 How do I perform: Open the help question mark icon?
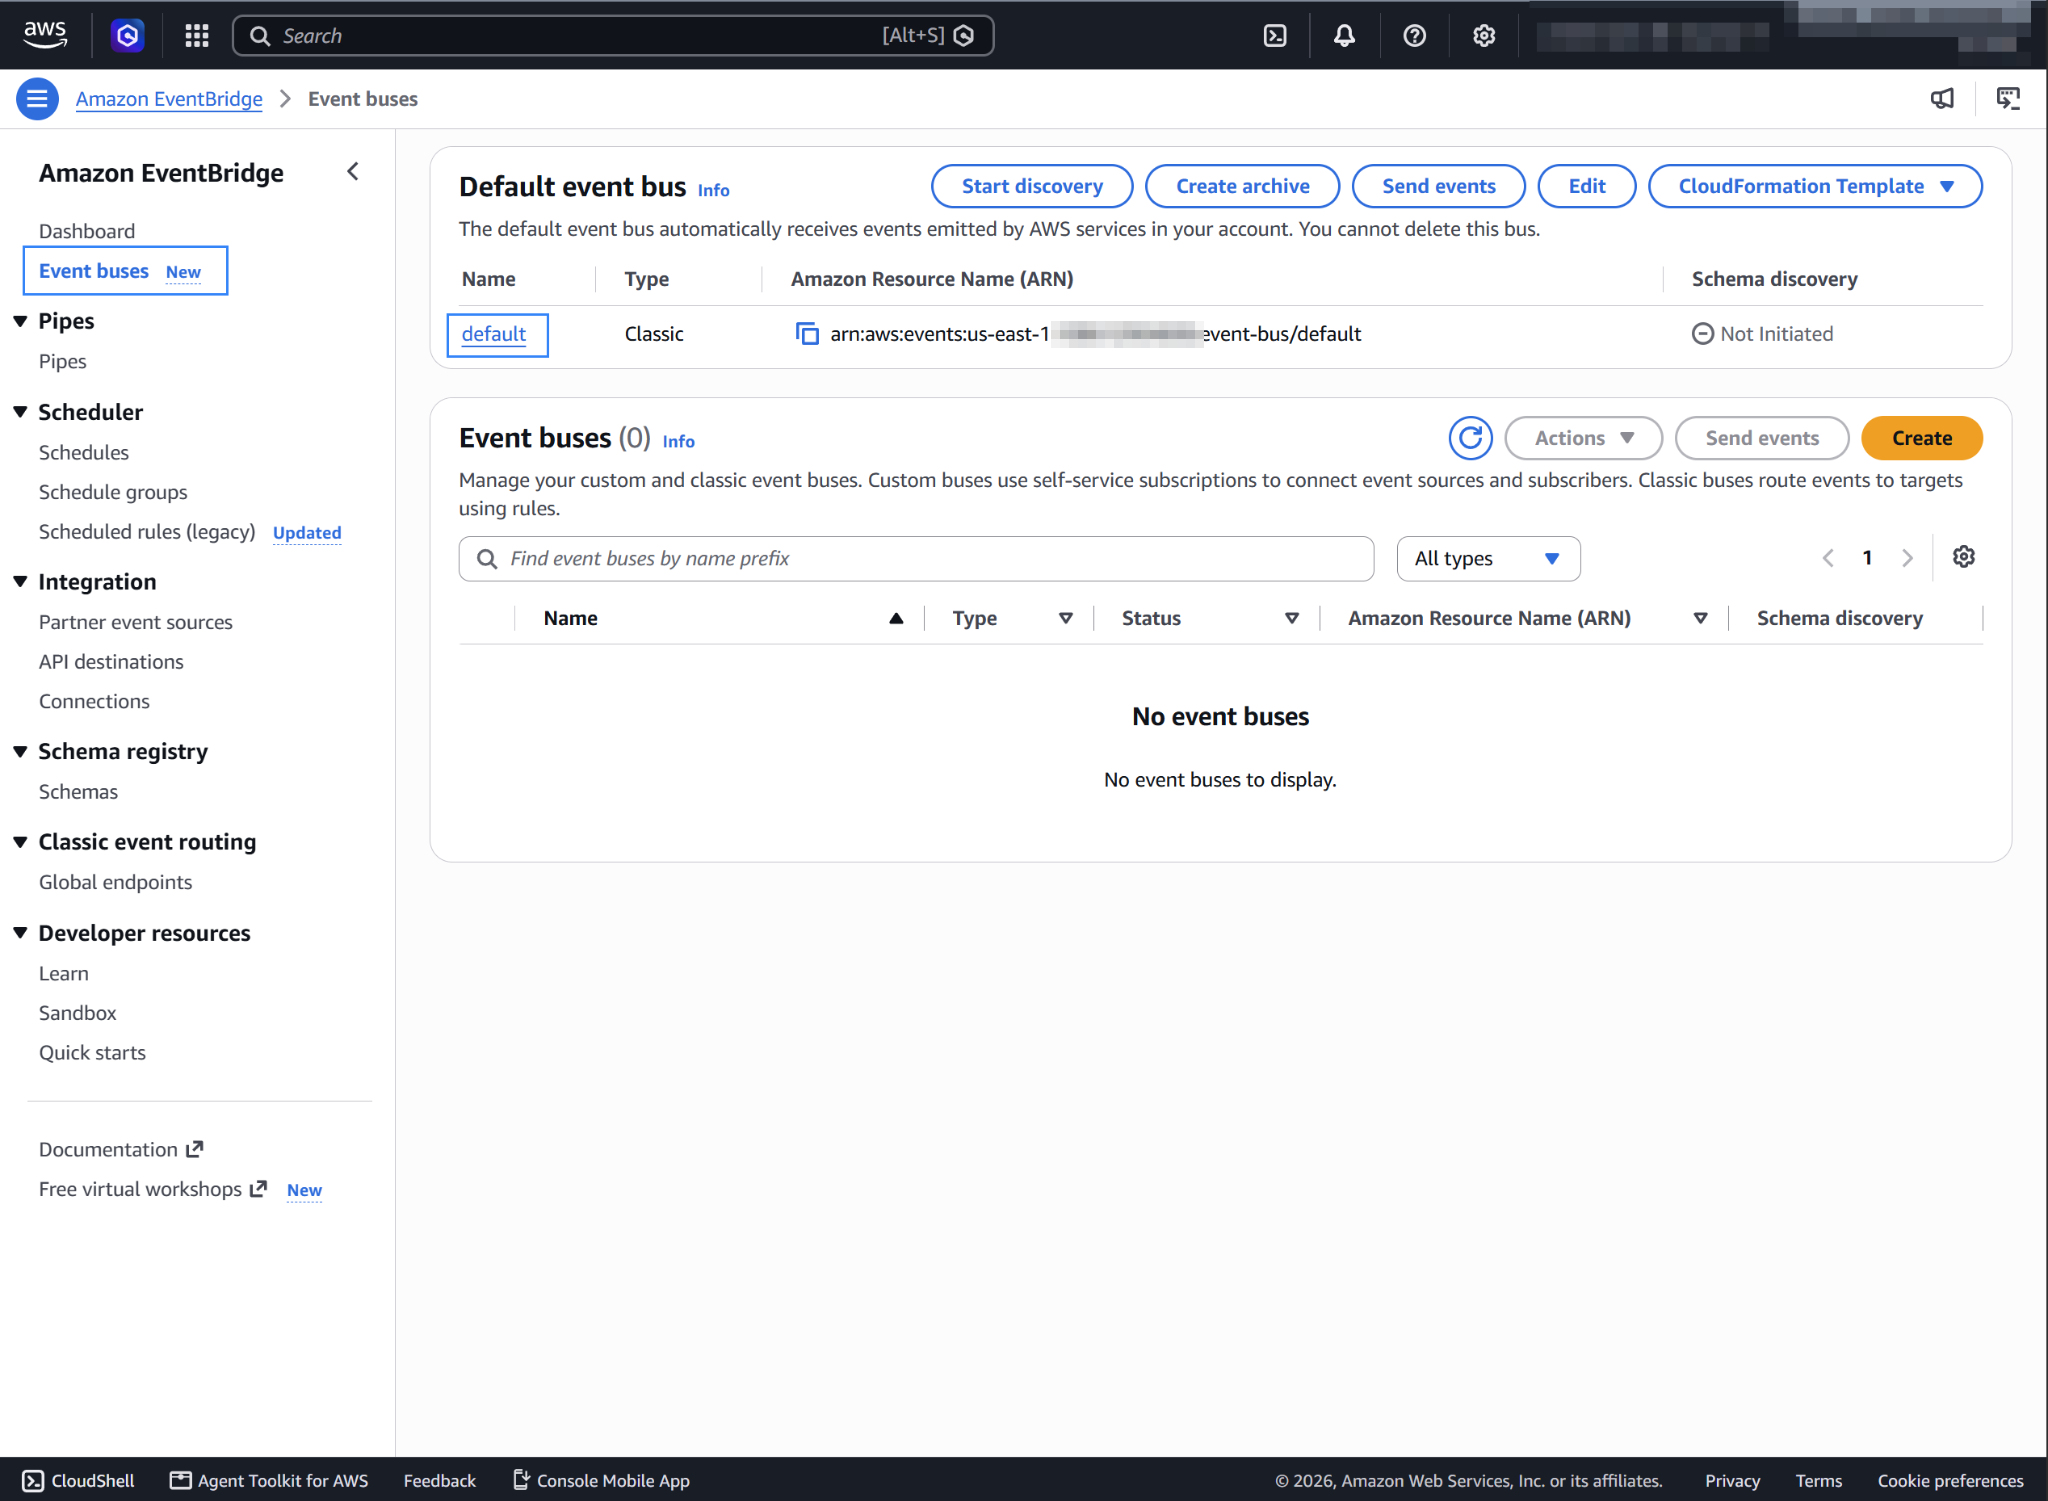(x=1414, y=36)
